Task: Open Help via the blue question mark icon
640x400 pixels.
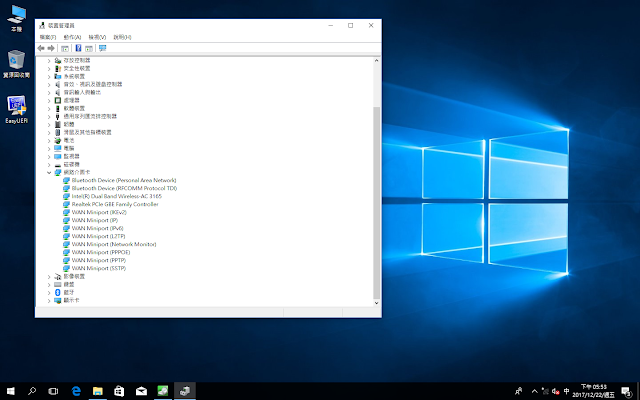Action: click(x=78, y=48)
